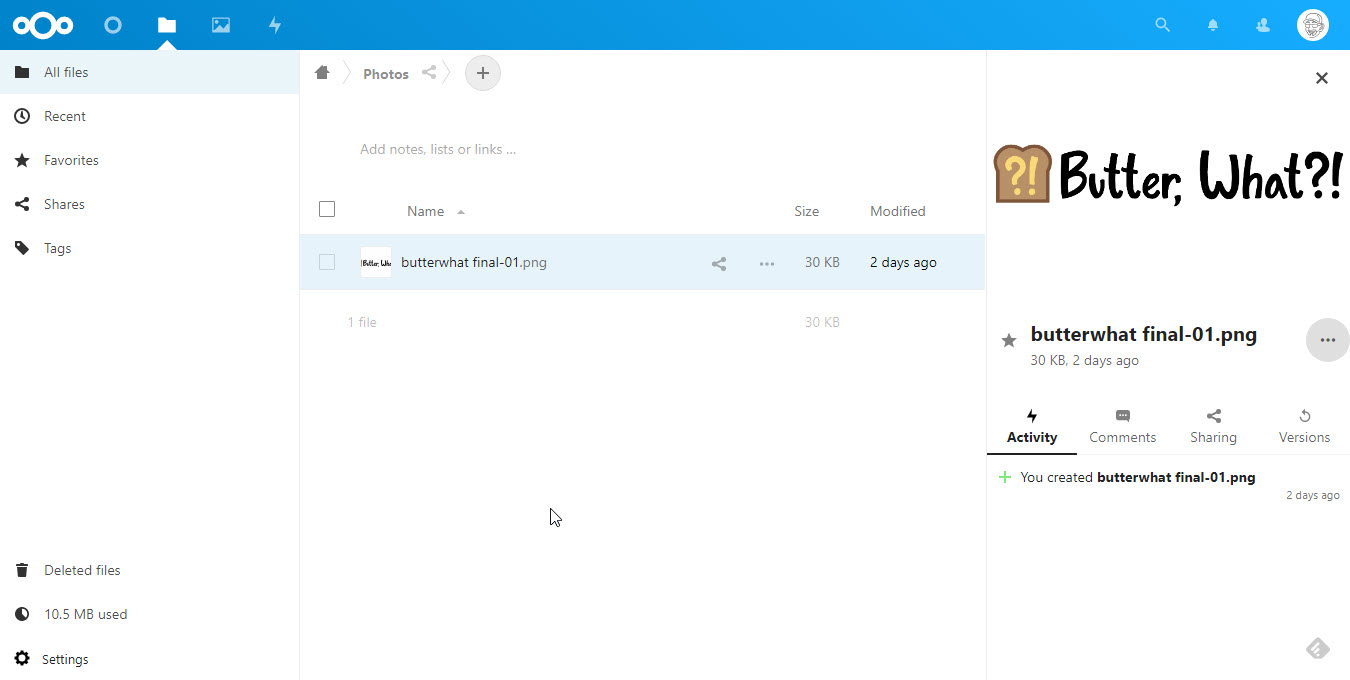Switch to the Versions tab
The width and height of the screenshot is (1350, 680).
pos(1305,427)
